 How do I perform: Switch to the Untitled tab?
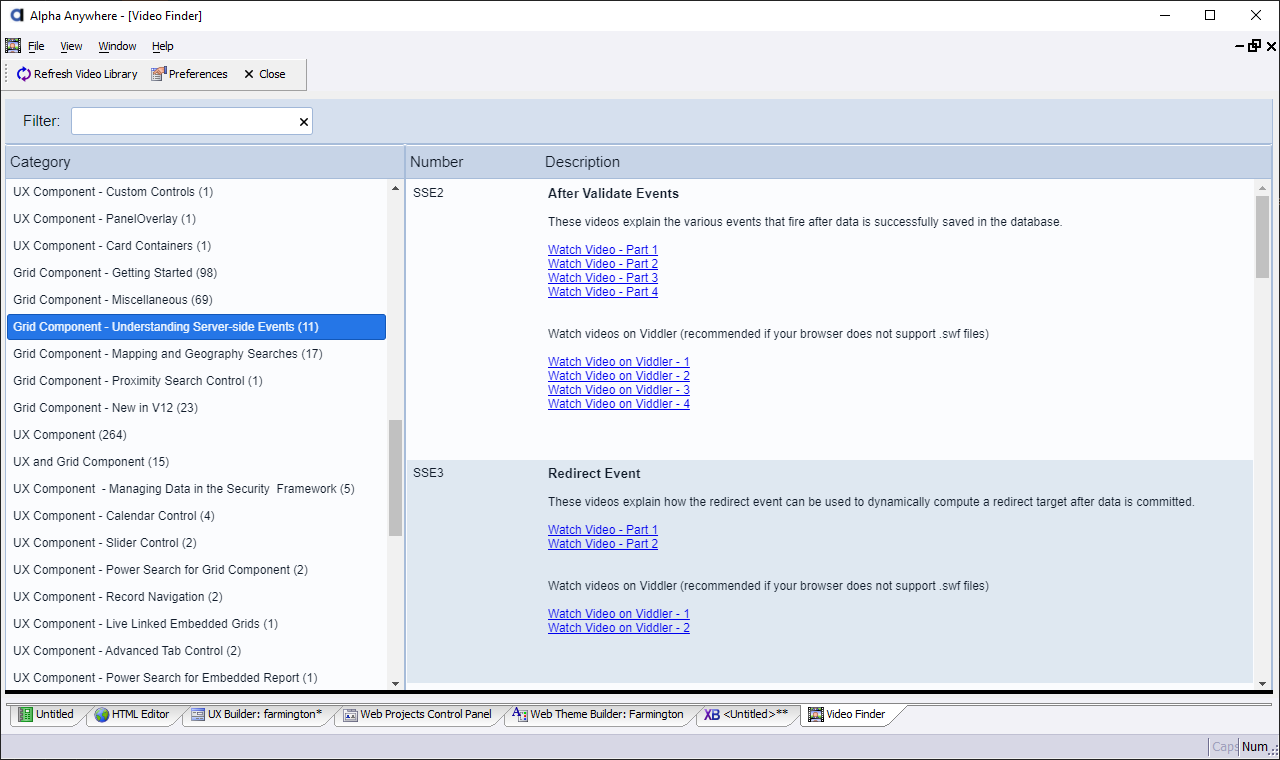[x=46, y=715]
